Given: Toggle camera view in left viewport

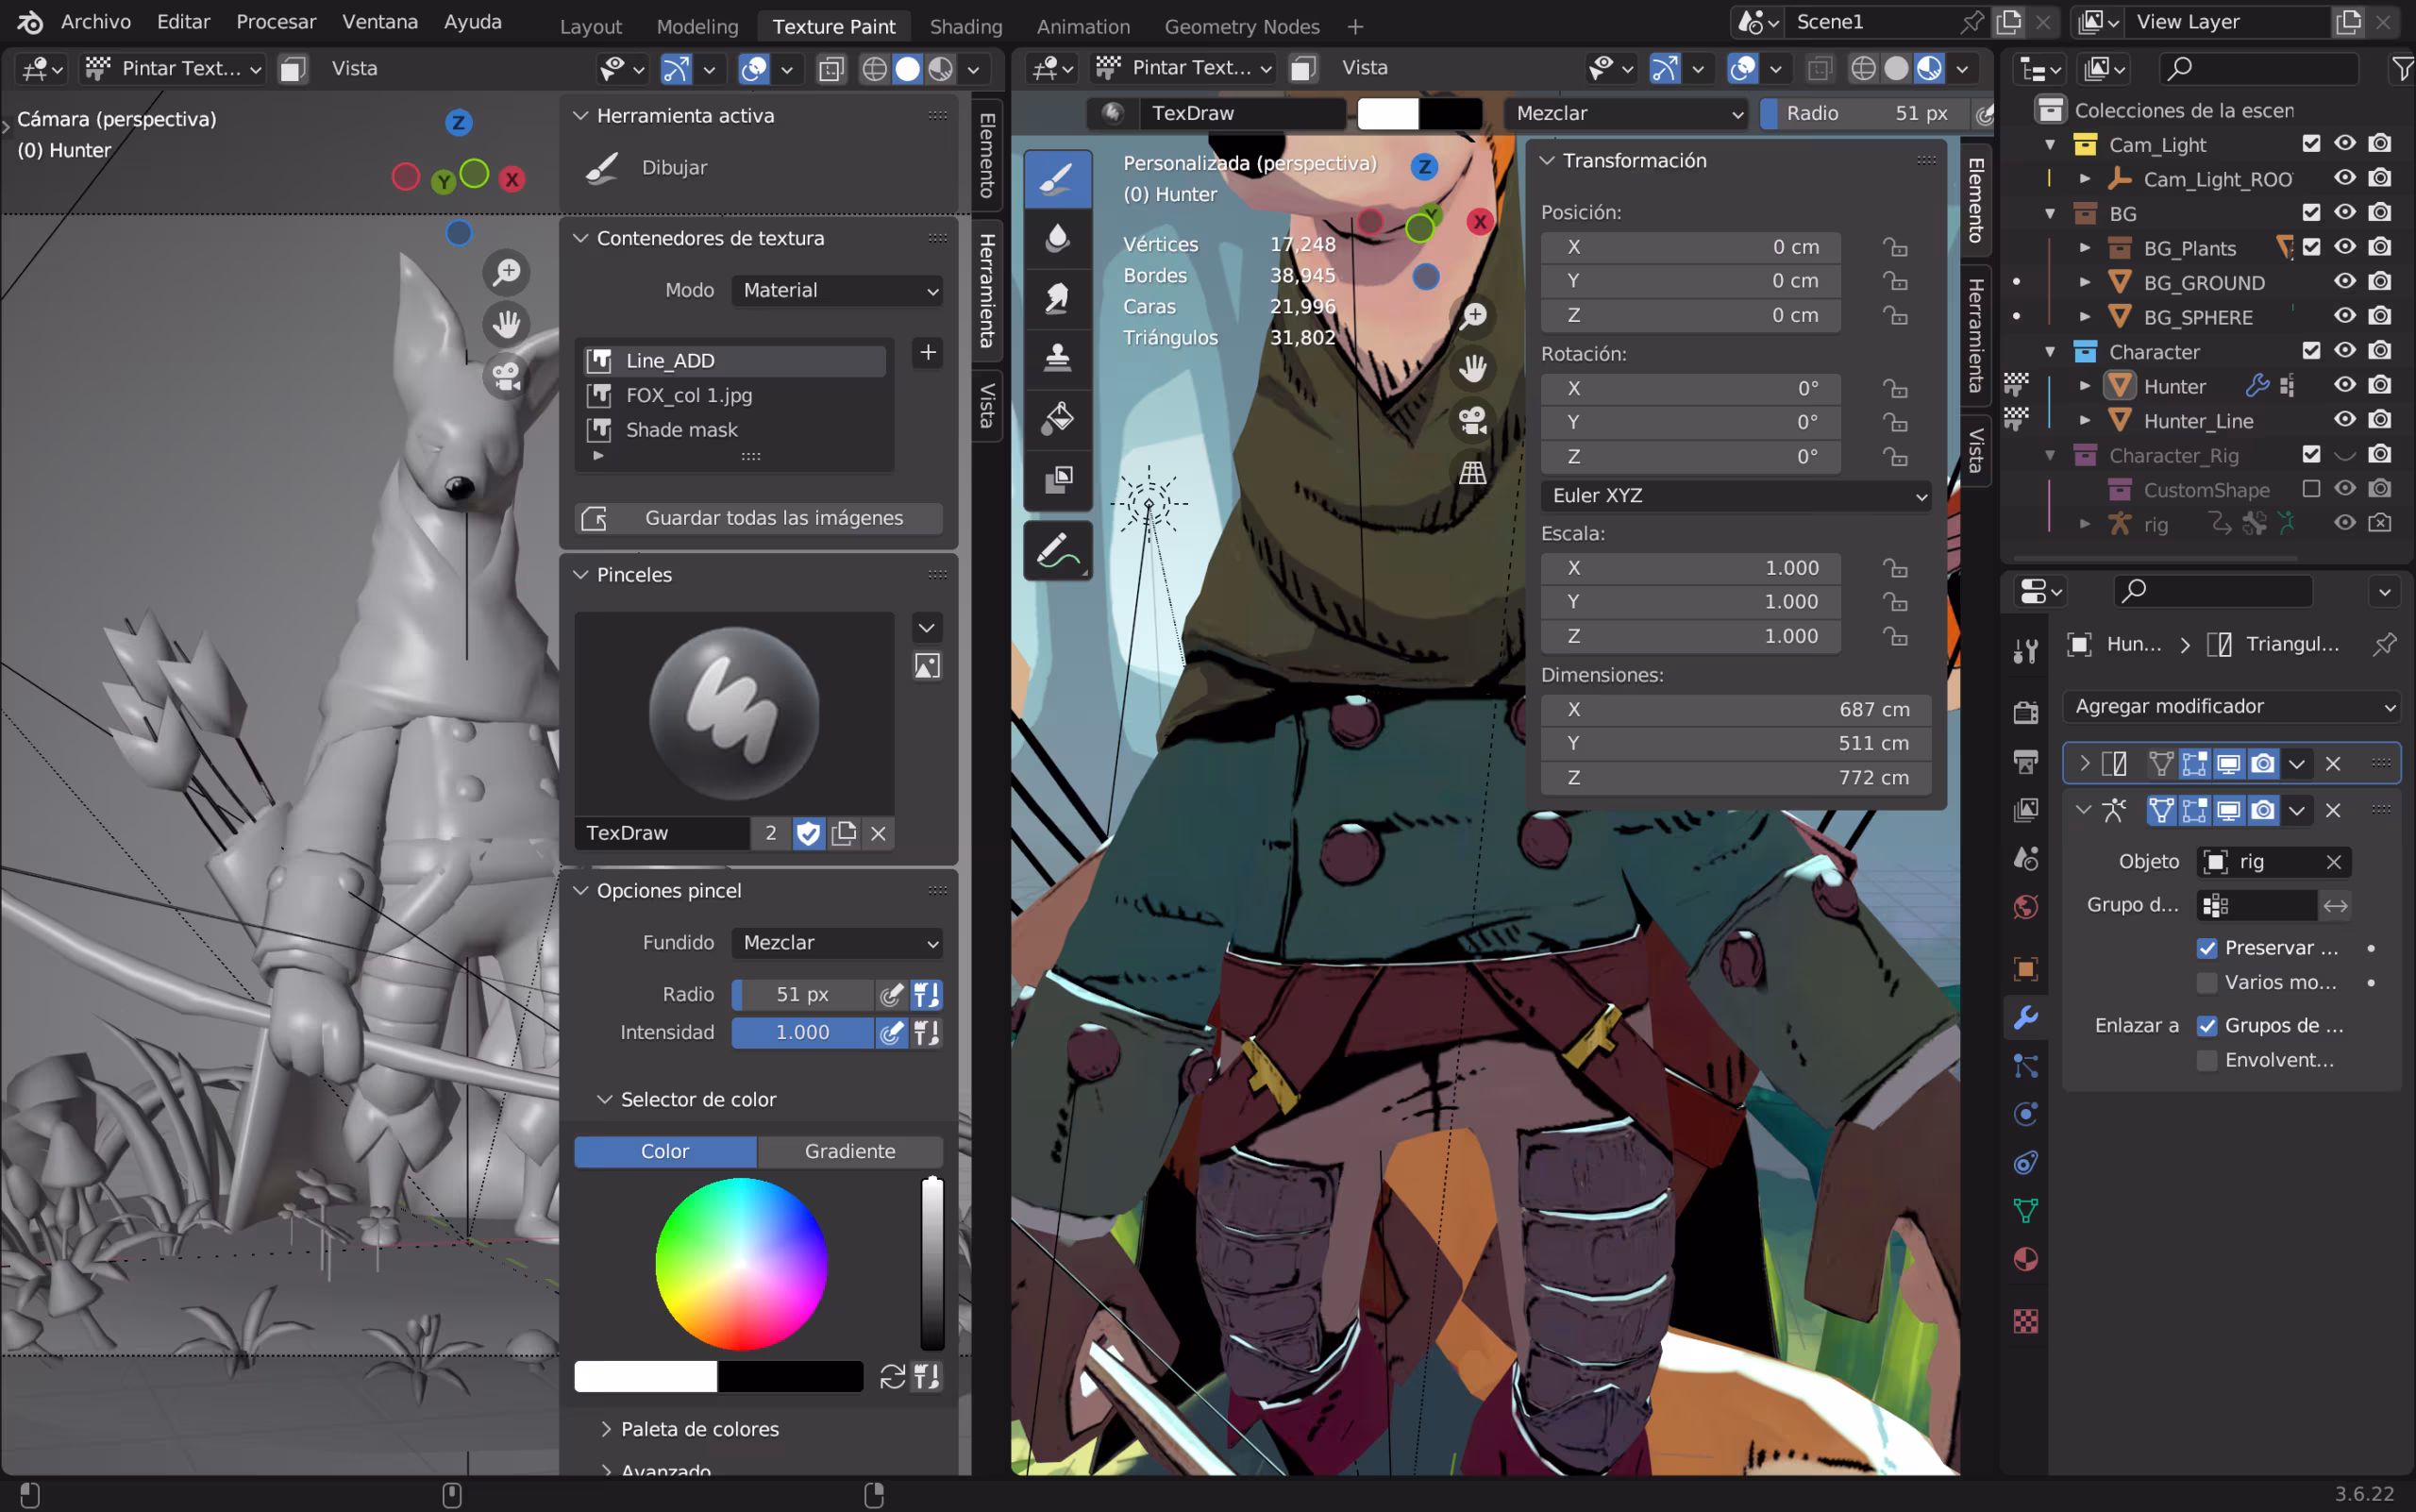Looking at the screenshot, I should [x=507, y=376].
